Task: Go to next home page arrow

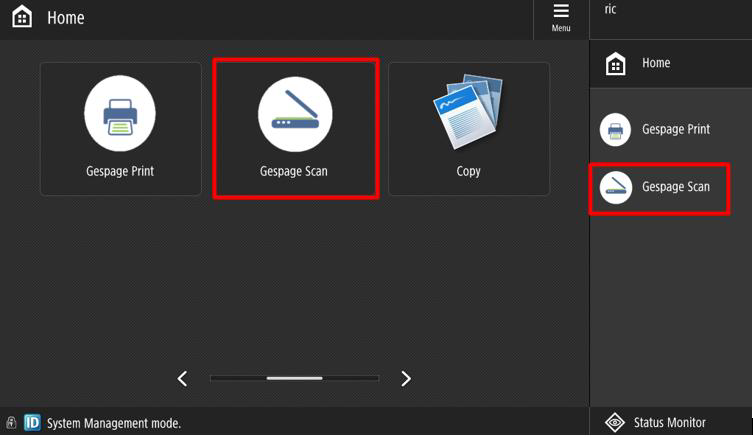Action: (x=406, y=379)
